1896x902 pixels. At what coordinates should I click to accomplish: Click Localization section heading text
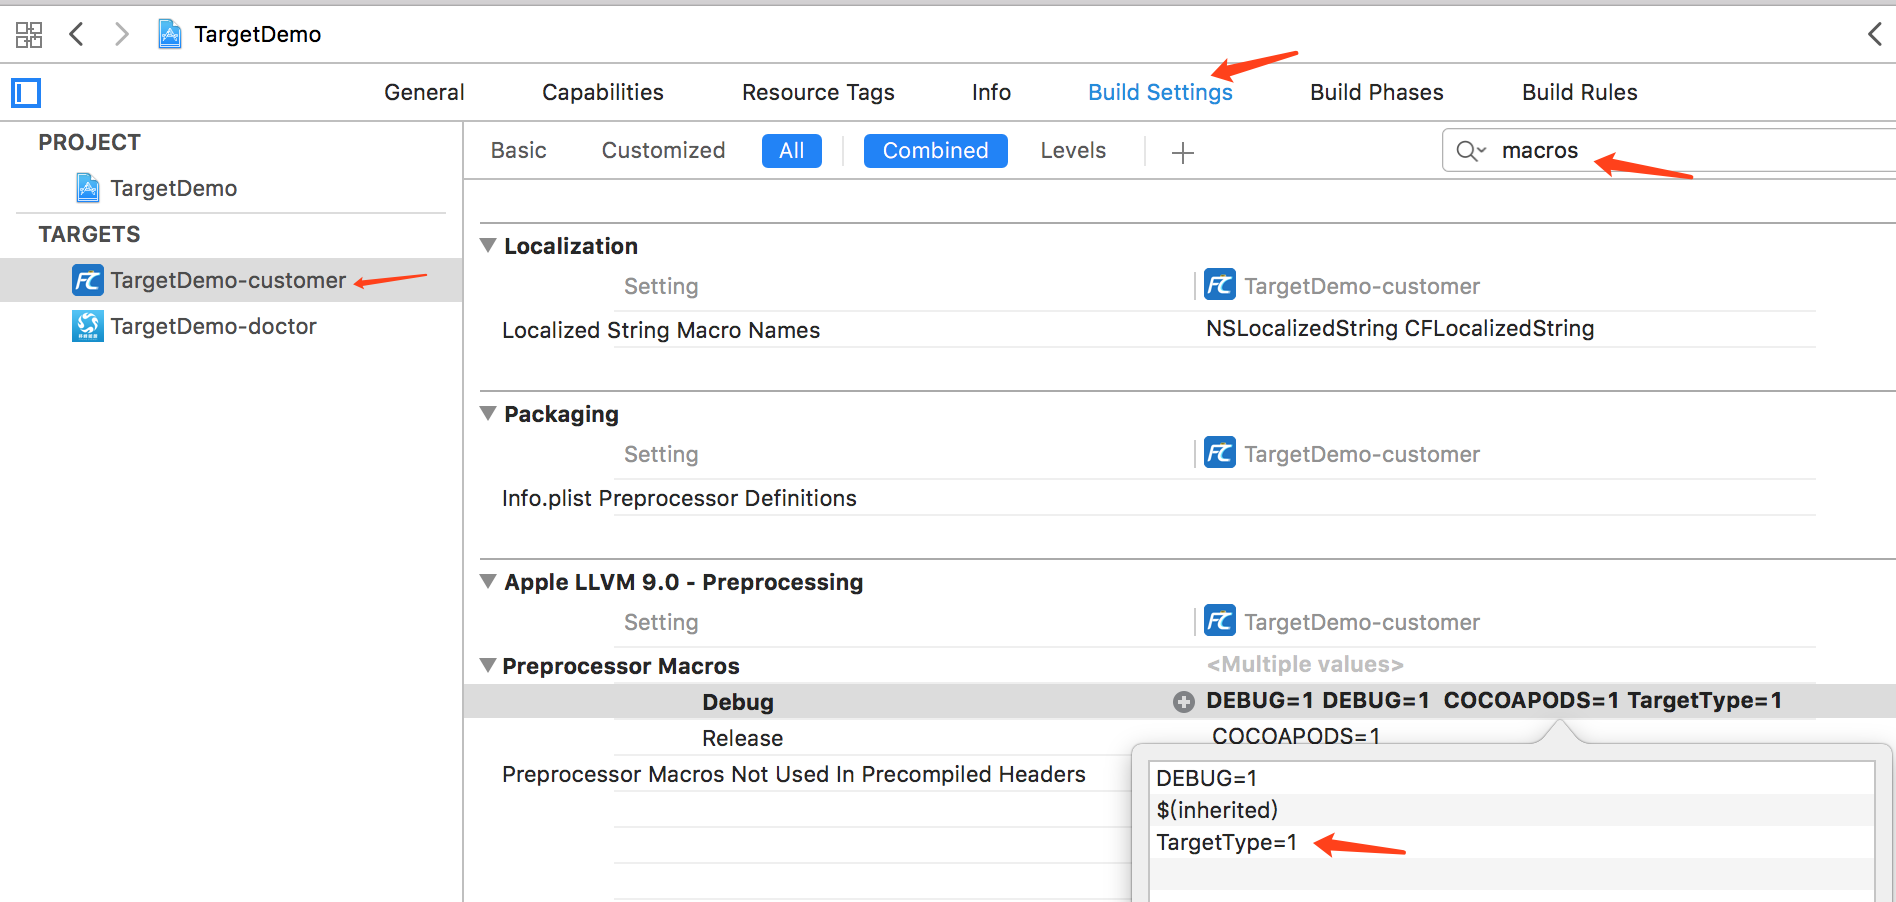tap(571, 246)
